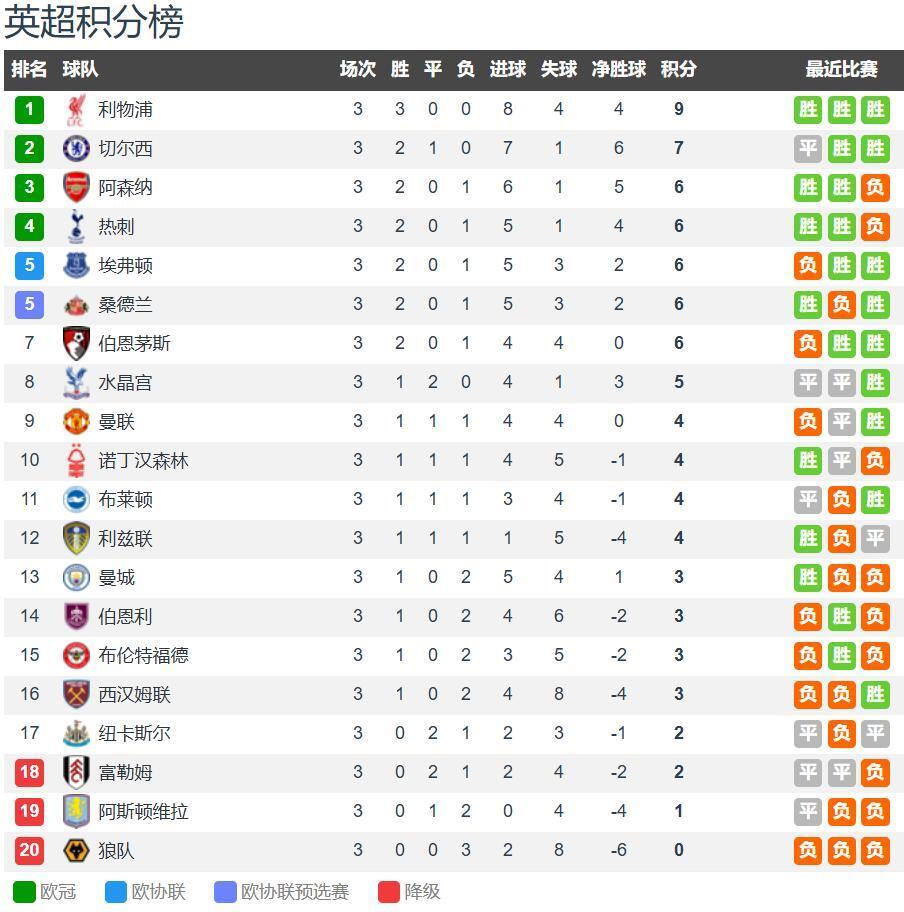904x912 pixels.
Task: Click the Tottenham club crest icon
Action: 76,226
